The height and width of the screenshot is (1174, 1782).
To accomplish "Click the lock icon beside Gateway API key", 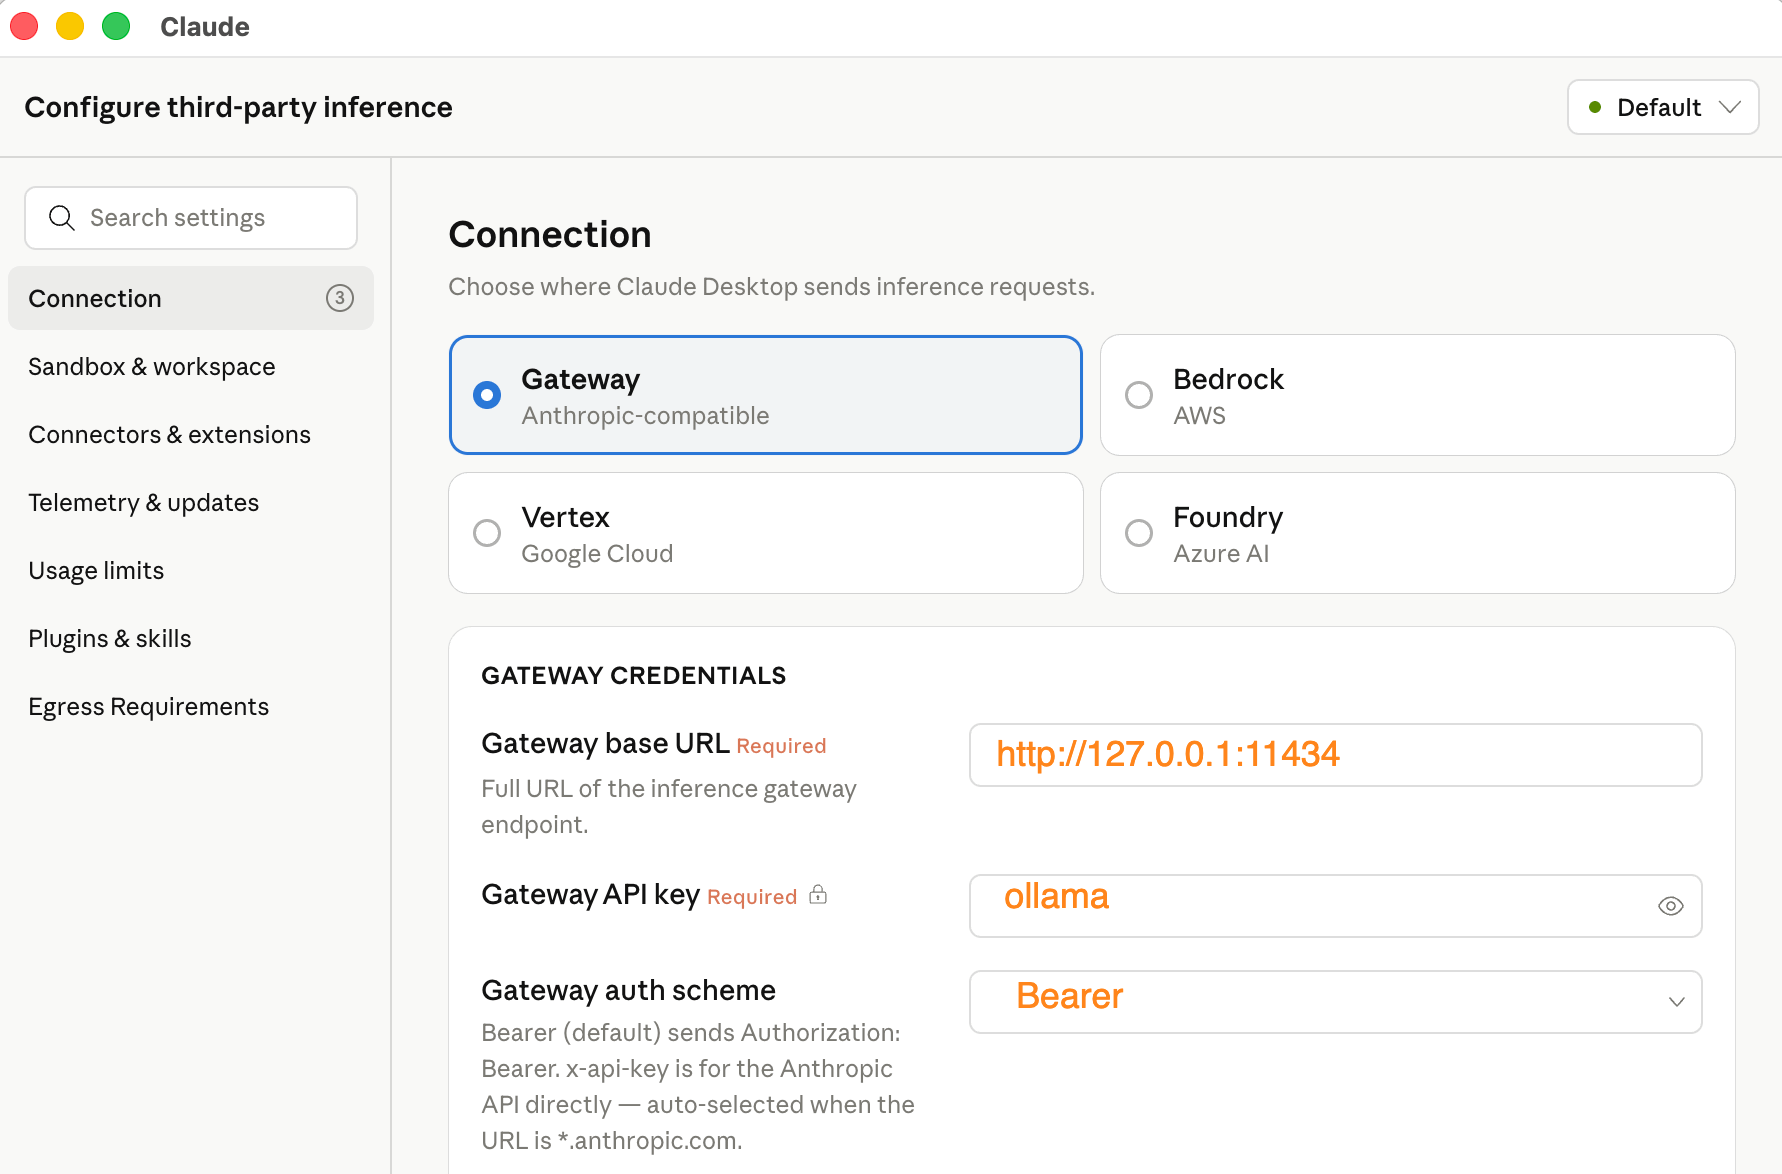I will pyautogui.click(x=818, y=894).
